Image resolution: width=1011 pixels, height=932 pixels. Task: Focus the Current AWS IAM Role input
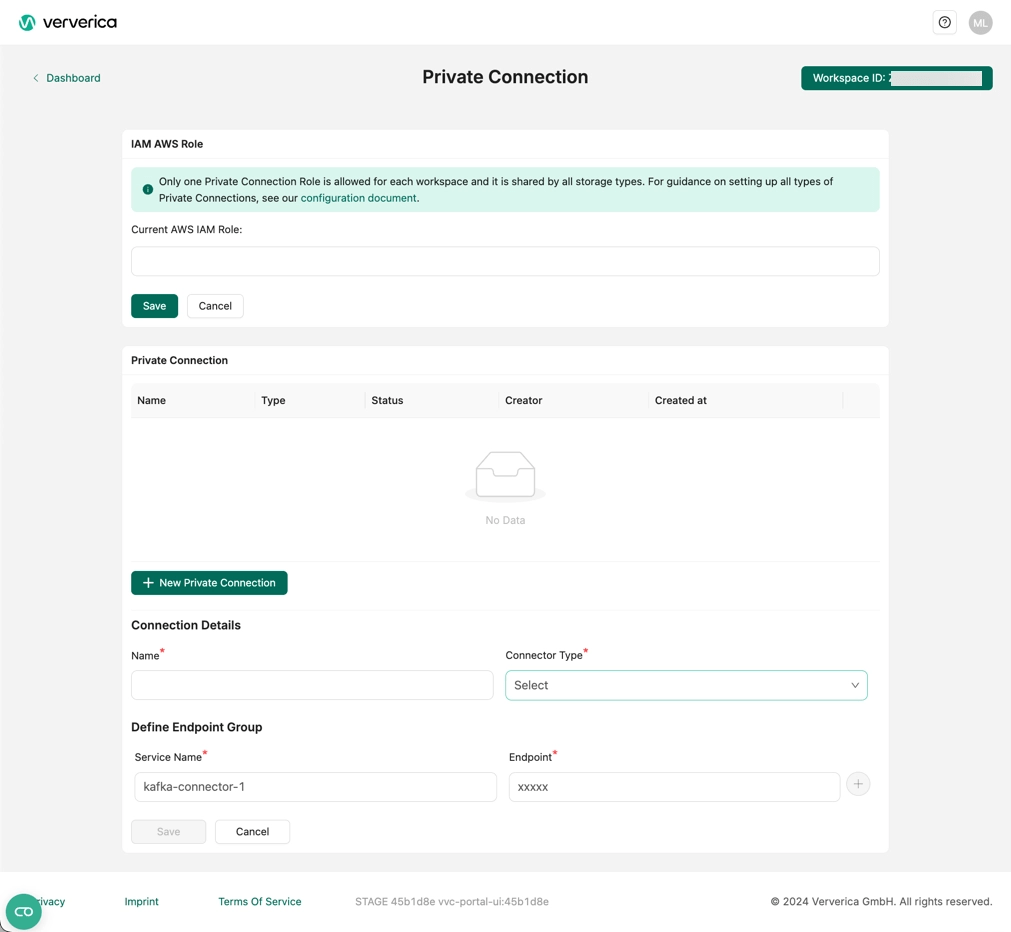tap(505, 260)
